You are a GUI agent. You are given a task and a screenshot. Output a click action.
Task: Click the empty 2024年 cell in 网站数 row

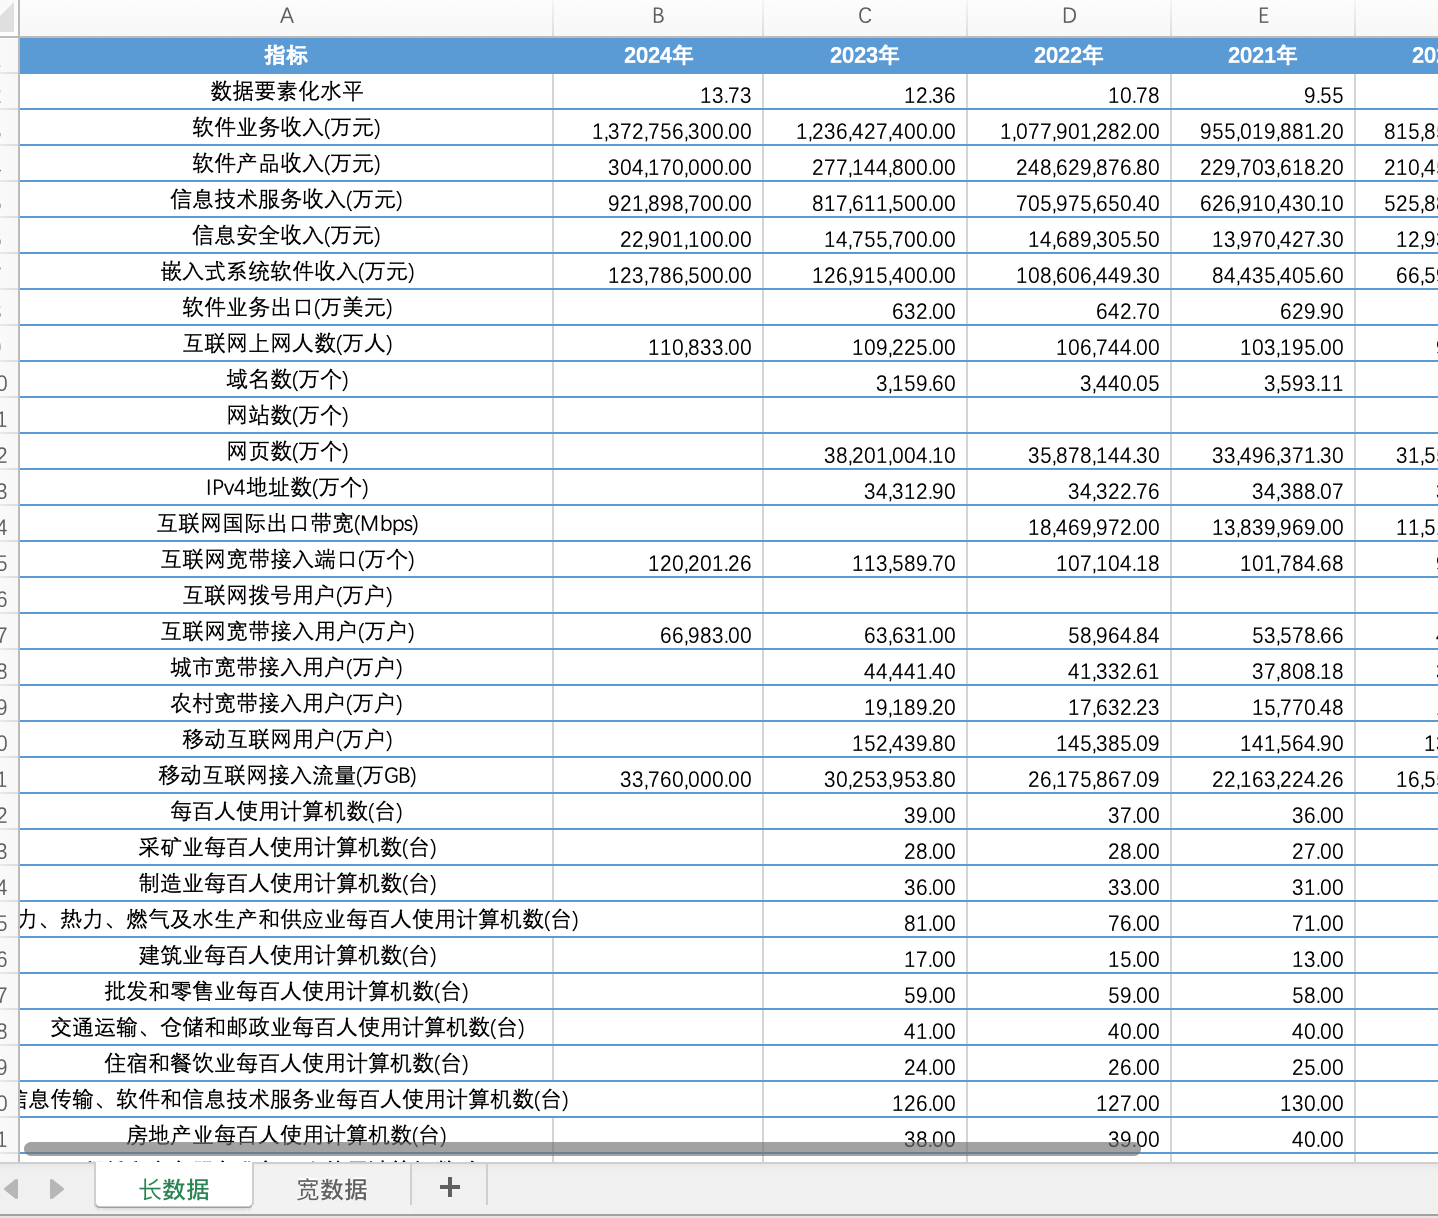click(x=658, y=416)
